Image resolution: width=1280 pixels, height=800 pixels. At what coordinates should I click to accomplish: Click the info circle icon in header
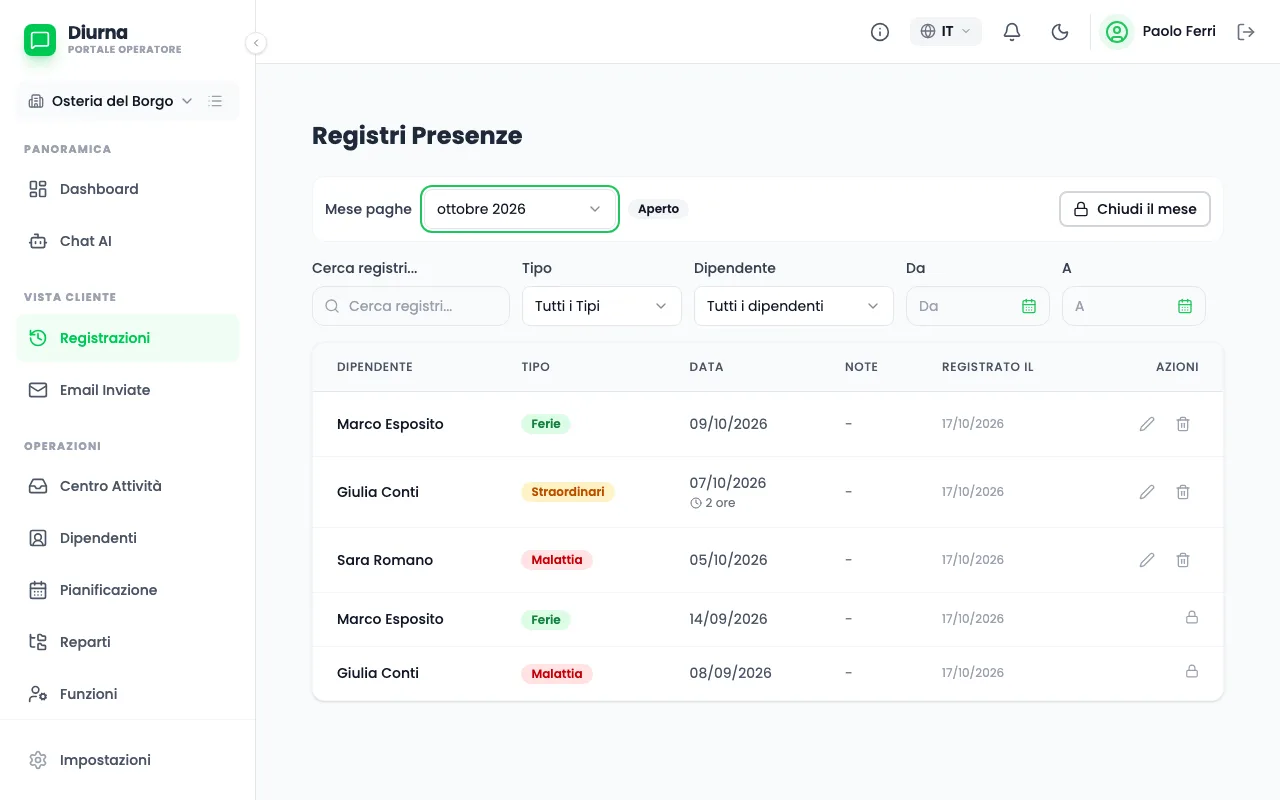pyautogui.click(x=880, y=32)
